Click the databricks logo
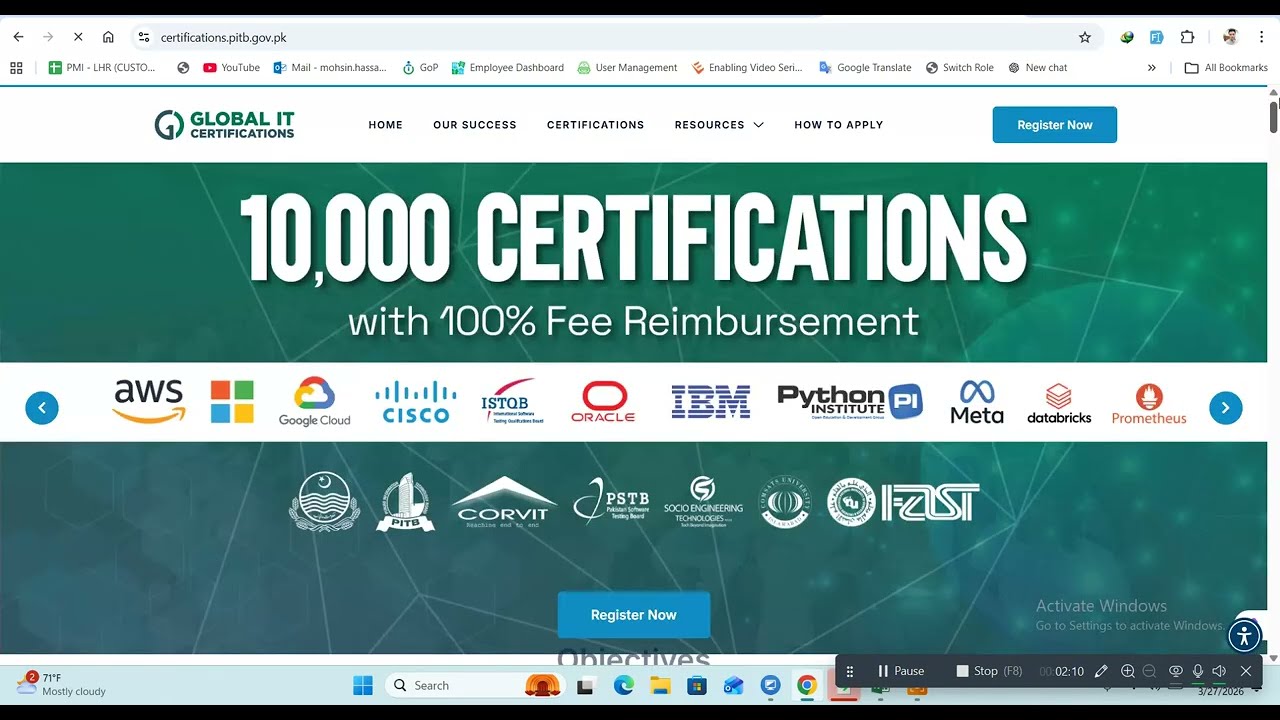 pyautogui.click(x=1059, y=403)
